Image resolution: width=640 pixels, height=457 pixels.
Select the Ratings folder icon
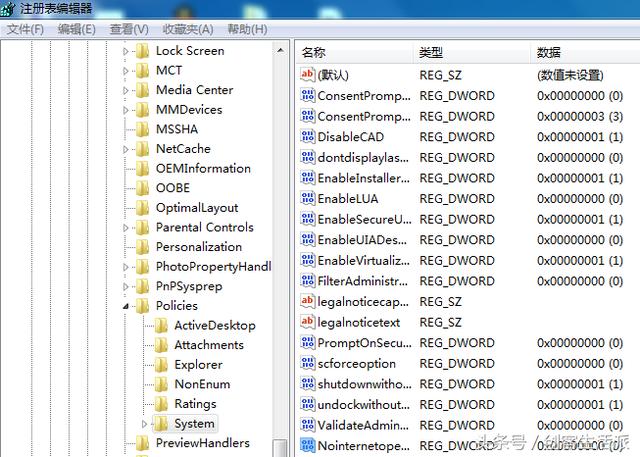click(x=161, y=404)
